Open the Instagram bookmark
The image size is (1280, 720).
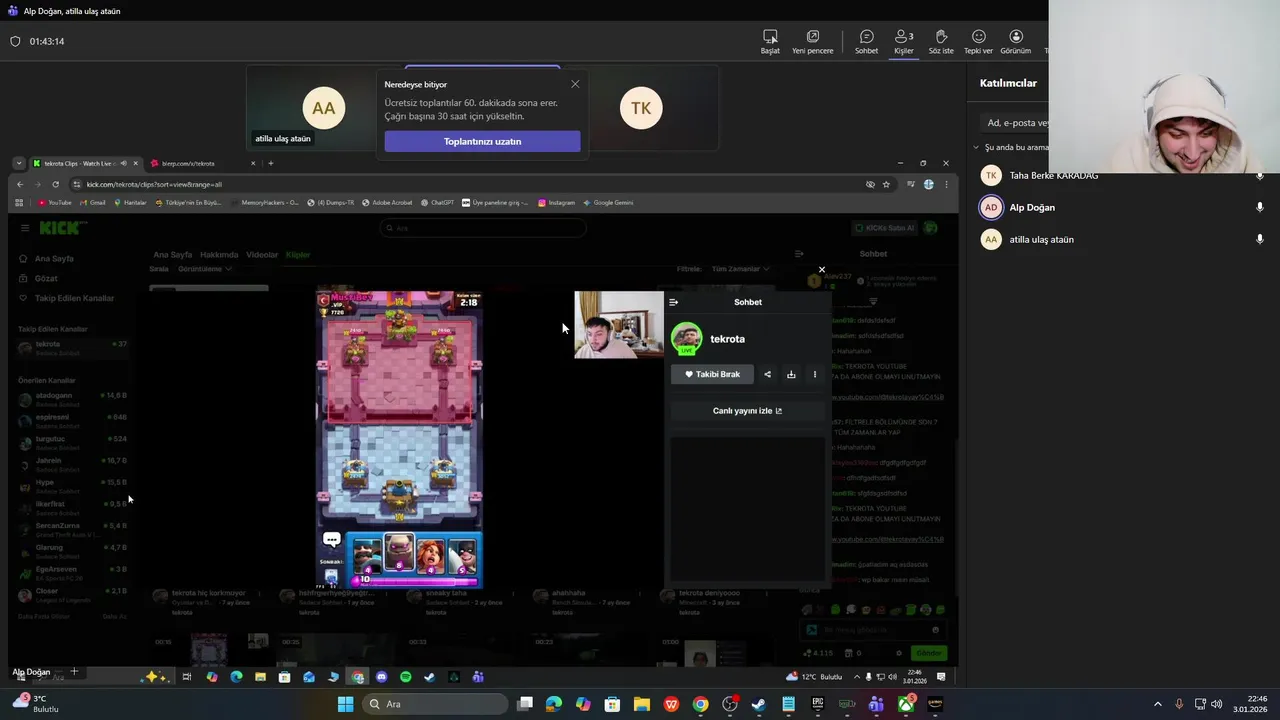point(556,202)
